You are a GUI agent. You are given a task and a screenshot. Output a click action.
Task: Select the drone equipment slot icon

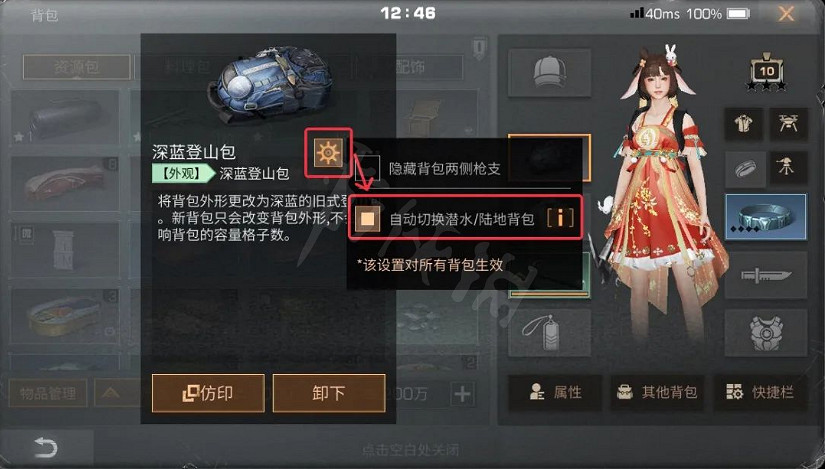click(x=788, y=124)
